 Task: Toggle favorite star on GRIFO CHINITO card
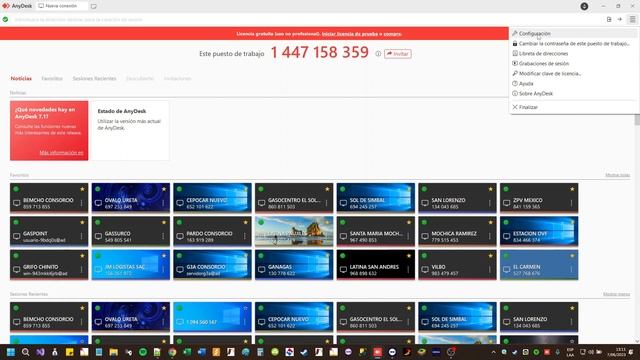pyautogui.click(x=82, y=256)
